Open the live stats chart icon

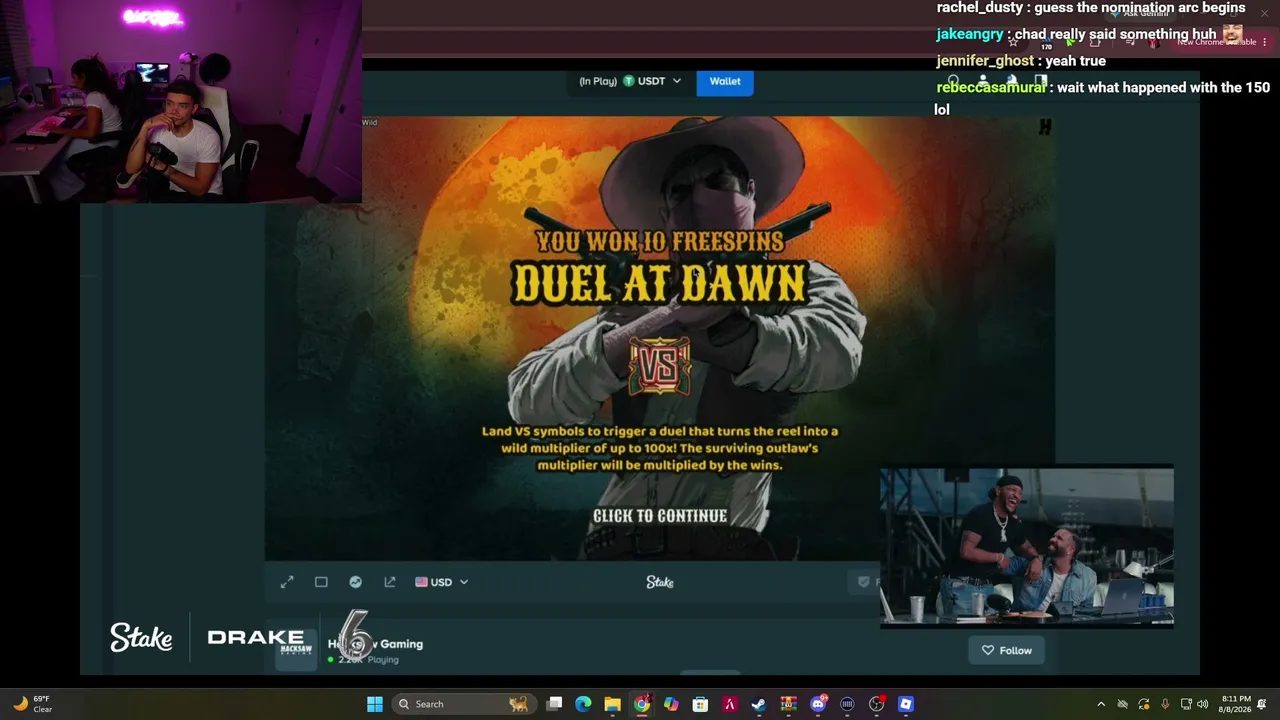[x=355, y=582]
